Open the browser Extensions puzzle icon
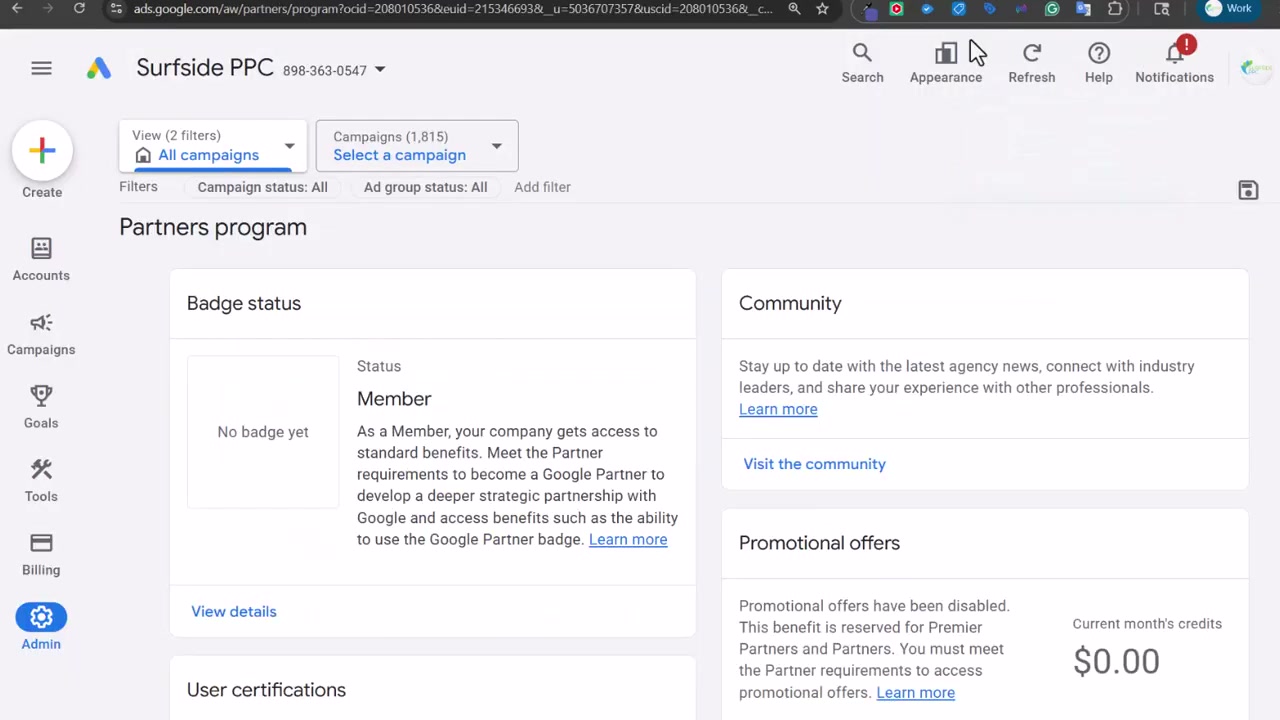The height and width of the screenshot is (720, 1280). tap(1115, 9)
